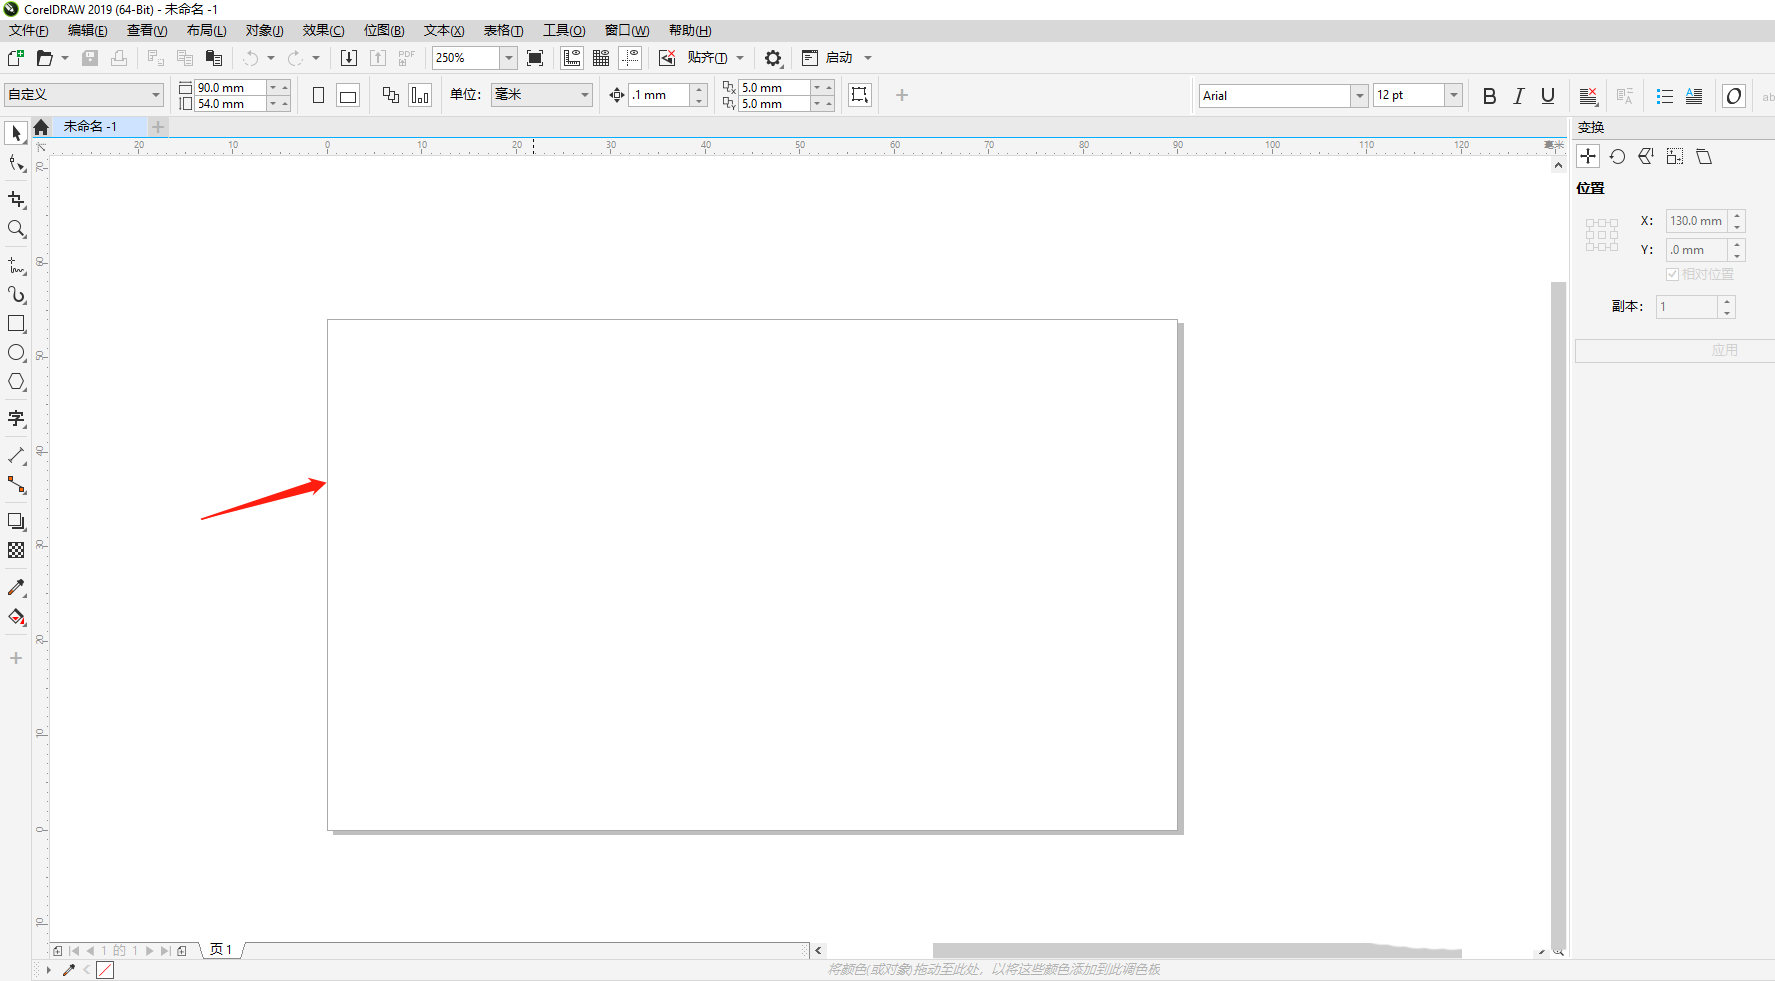
Task: Enable bold text formatting
Action: pos(1489,96)
